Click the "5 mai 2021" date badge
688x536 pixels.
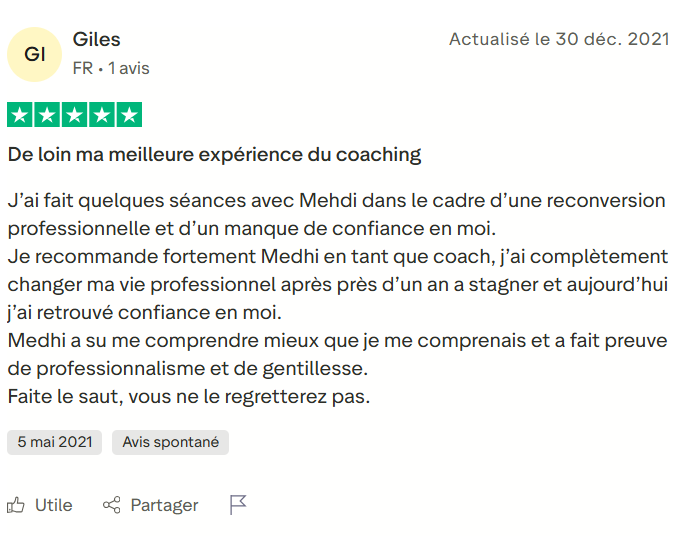tap(54, 442)
